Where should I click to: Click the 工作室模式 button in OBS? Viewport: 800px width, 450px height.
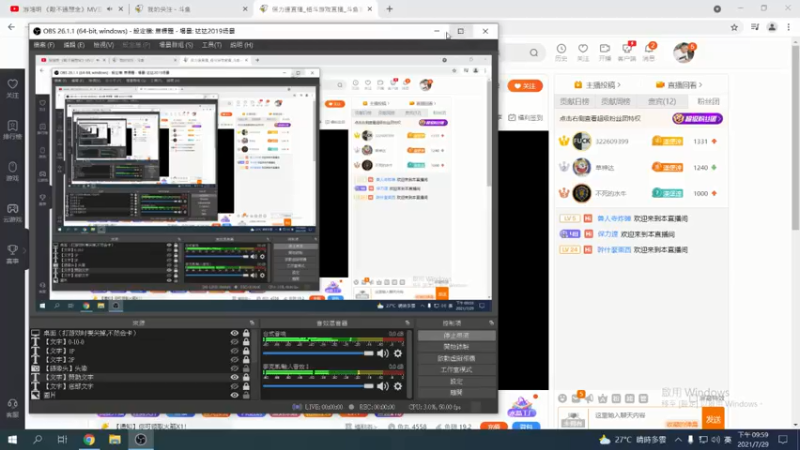pos(456,370)
